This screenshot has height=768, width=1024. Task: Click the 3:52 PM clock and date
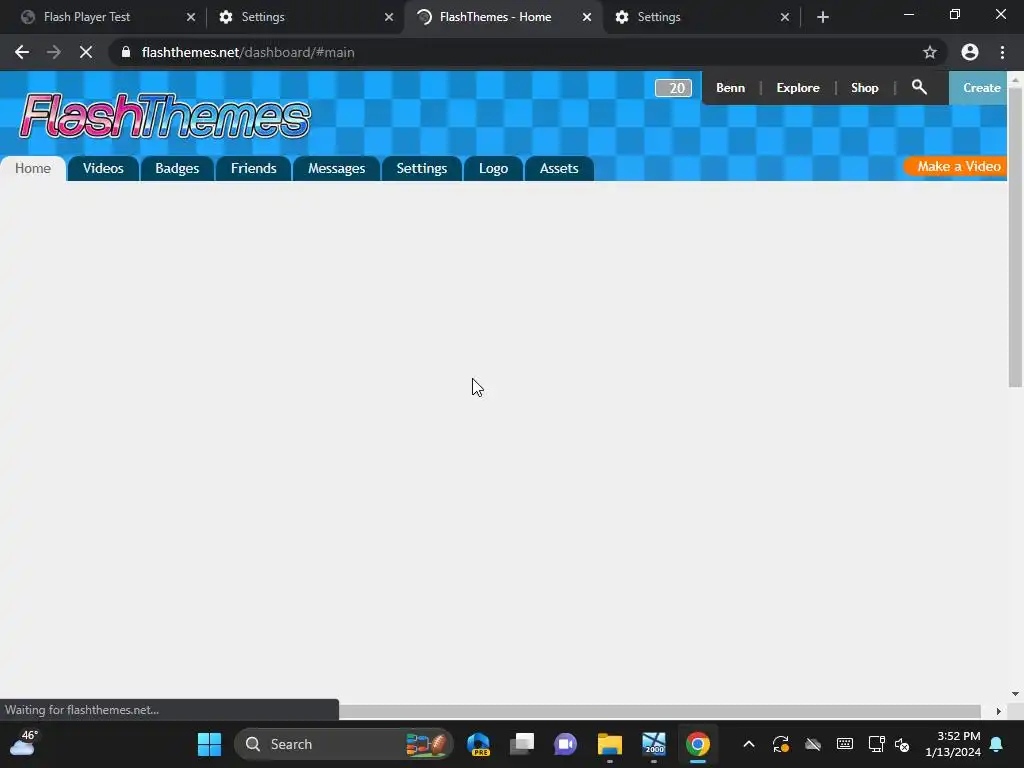(952, 744)
